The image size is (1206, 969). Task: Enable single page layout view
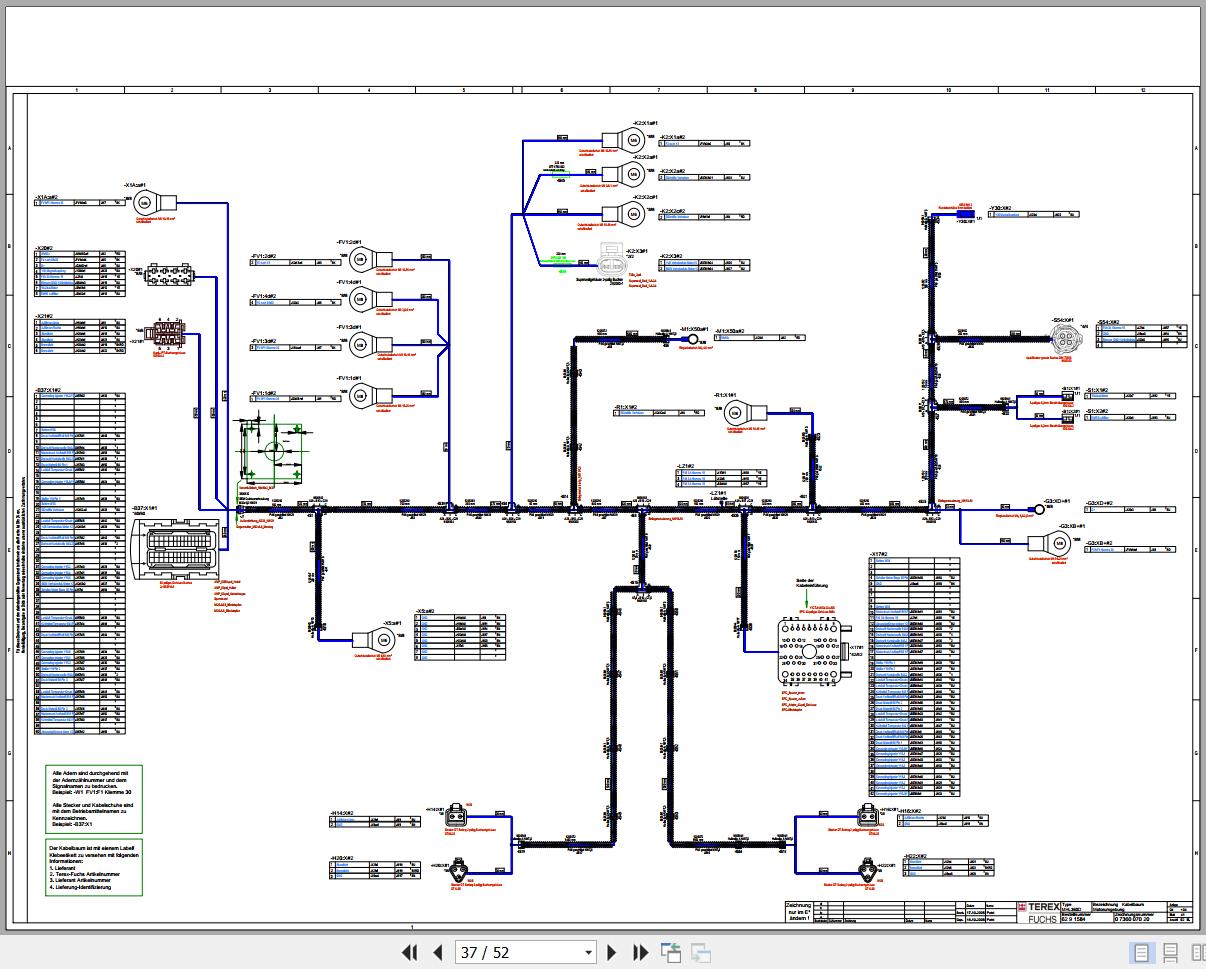(x=1141, y=952)
